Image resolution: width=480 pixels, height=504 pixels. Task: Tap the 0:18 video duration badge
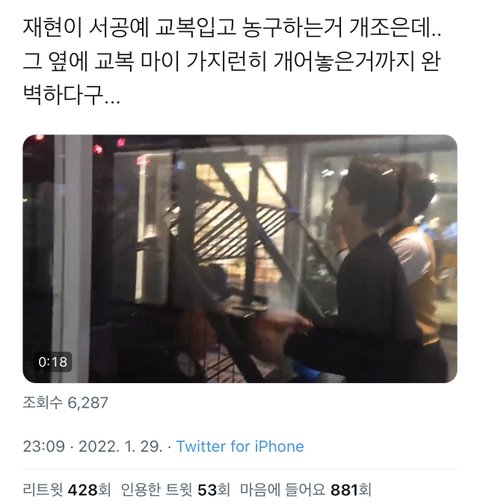(53, 362)
